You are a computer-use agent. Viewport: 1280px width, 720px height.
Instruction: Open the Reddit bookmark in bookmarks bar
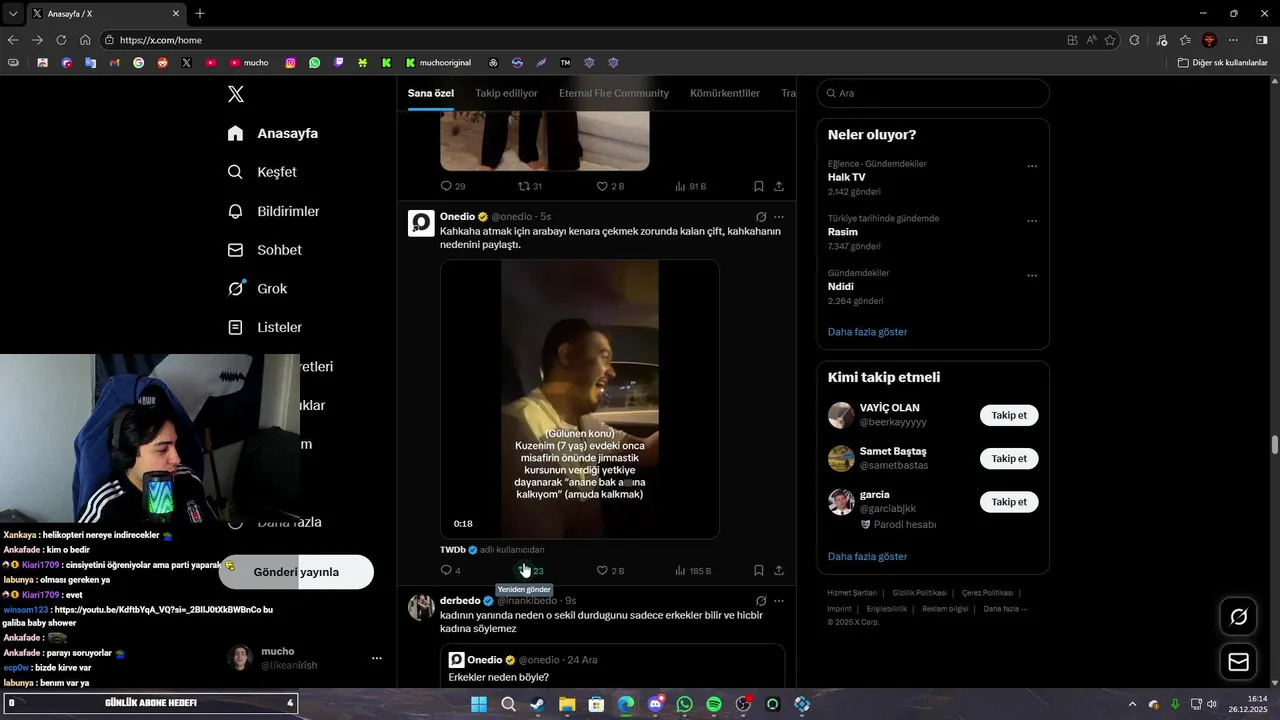[x=163, y=62]
